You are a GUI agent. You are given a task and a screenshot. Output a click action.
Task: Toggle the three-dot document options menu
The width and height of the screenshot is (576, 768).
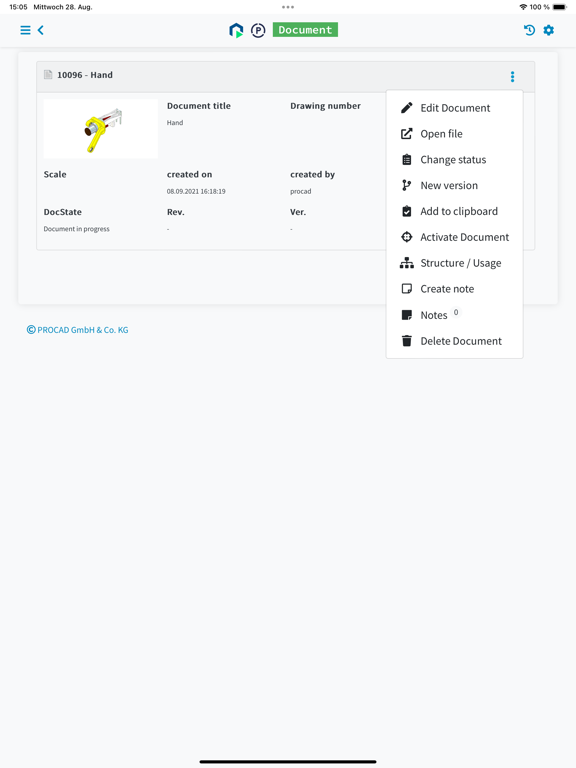[x=512, y=76]
